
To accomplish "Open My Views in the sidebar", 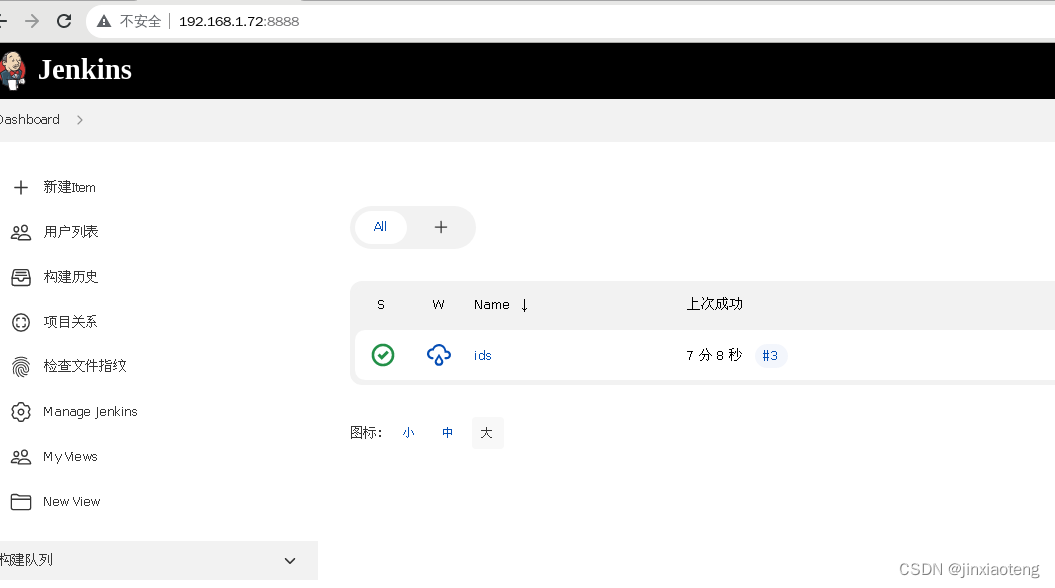I will coord(70,457).
